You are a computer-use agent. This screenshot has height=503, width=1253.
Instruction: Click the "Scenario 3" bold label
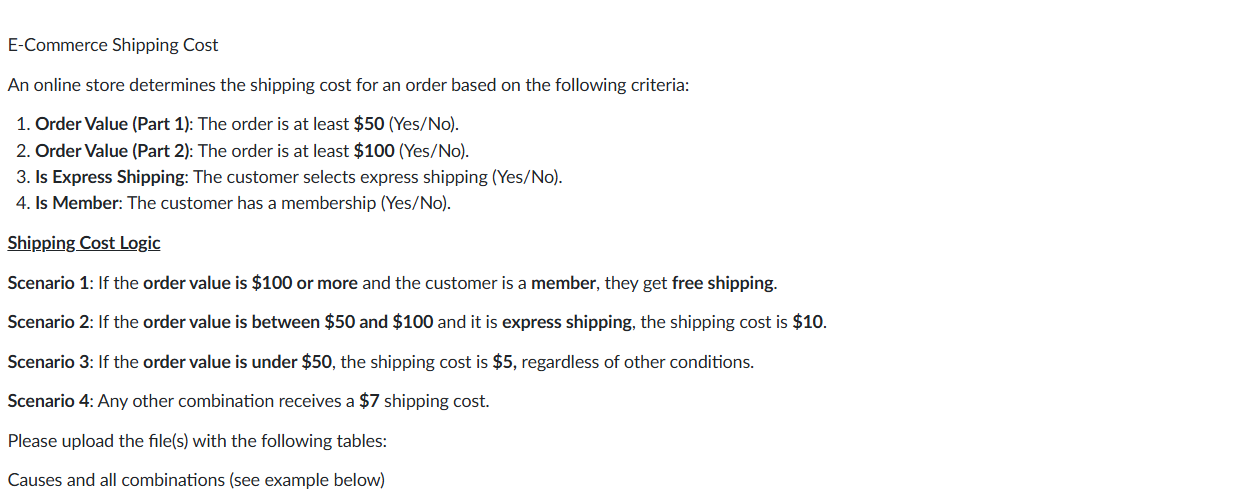click(x=48, y=362)
